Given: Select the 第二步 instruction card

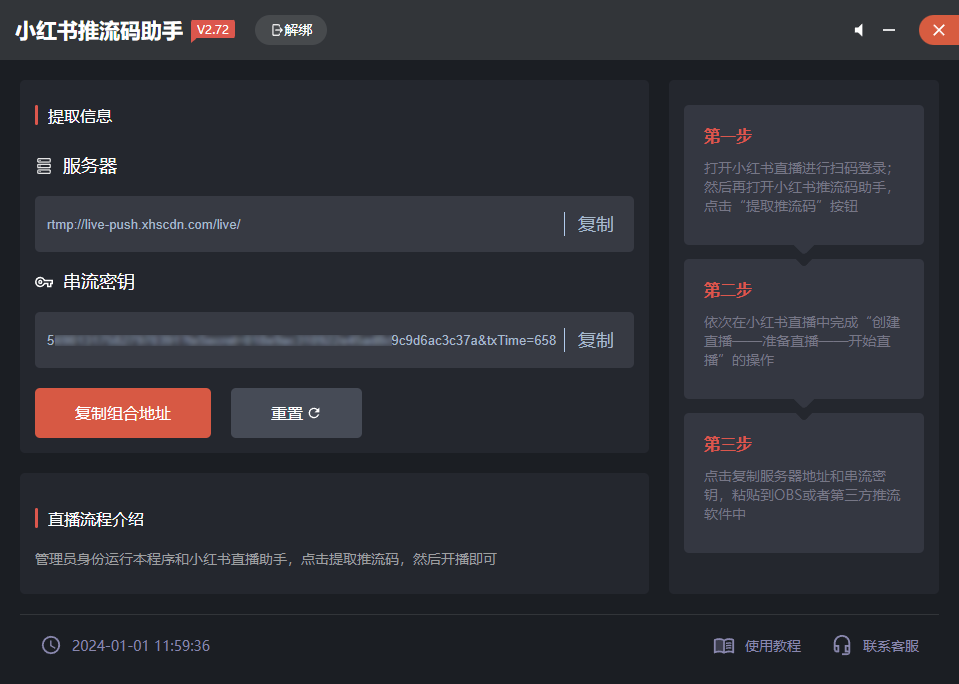Looking at the screenshot, I should point(803,328).
